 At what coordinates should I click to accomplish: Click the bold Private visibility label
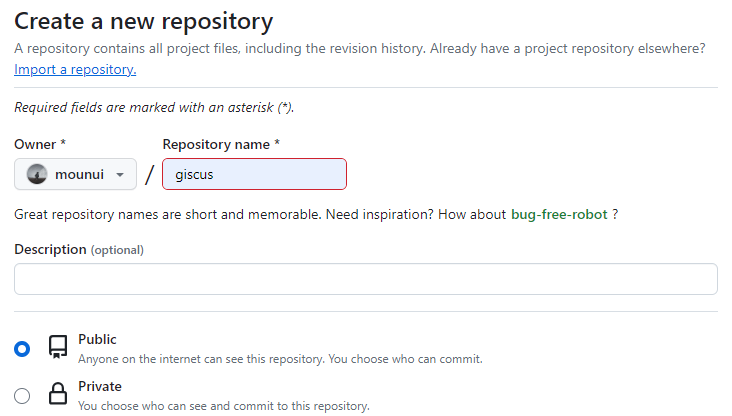pos(100,386)
